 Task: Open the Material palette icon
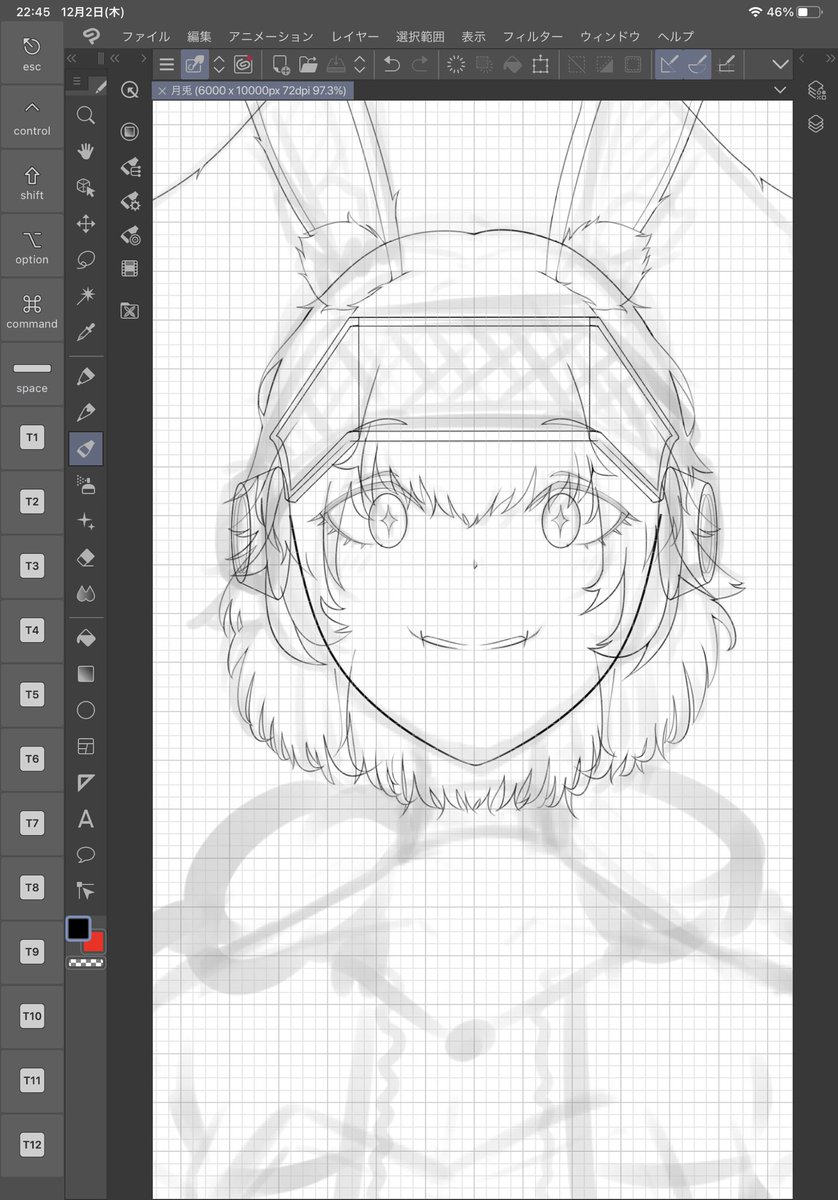pyautogui.click(x=129, y=311)
